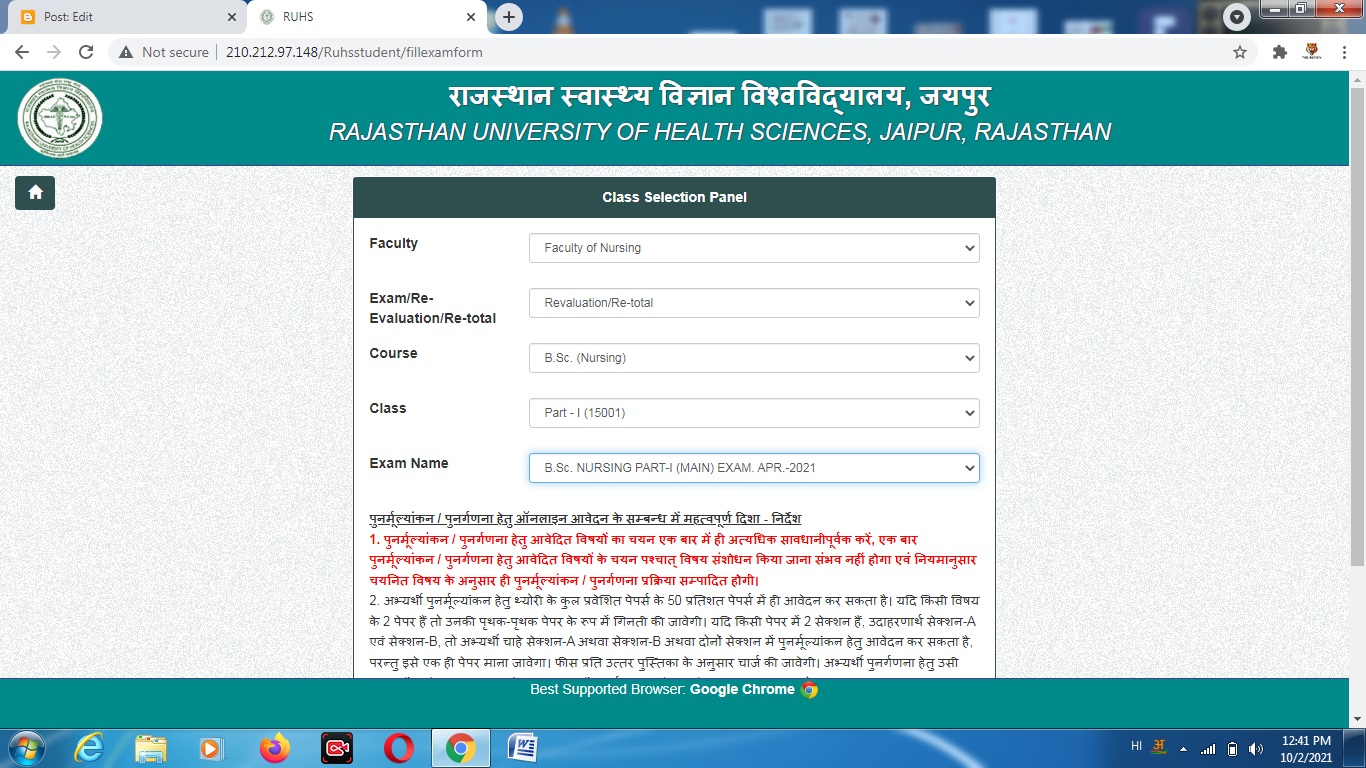Open Windows Explorer from the taskbar
This screenshot has height=768, width=1366.
[x=151, y=748]
